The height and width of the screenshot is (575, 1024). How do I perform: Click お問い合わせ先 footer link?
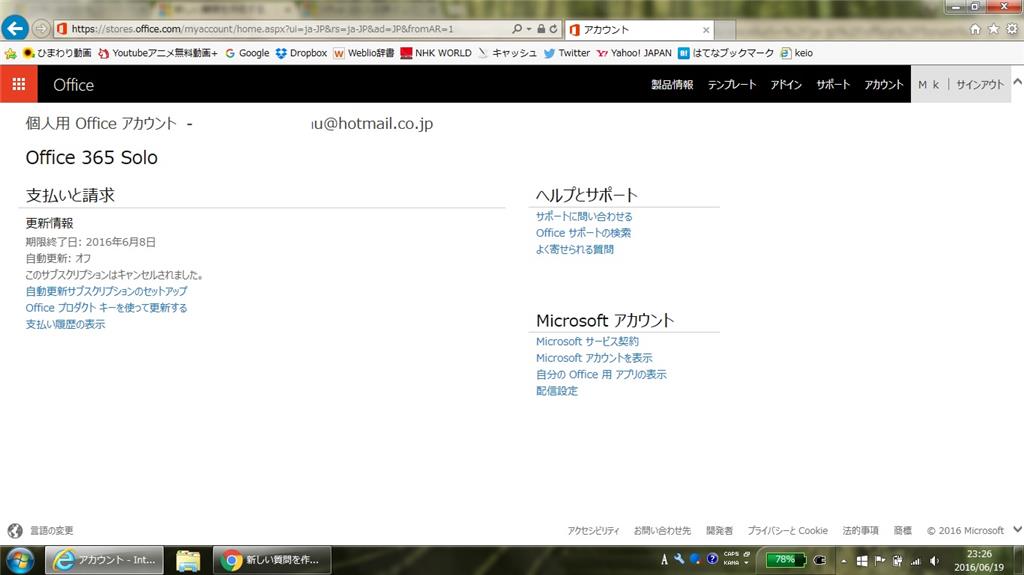[662, 531]
